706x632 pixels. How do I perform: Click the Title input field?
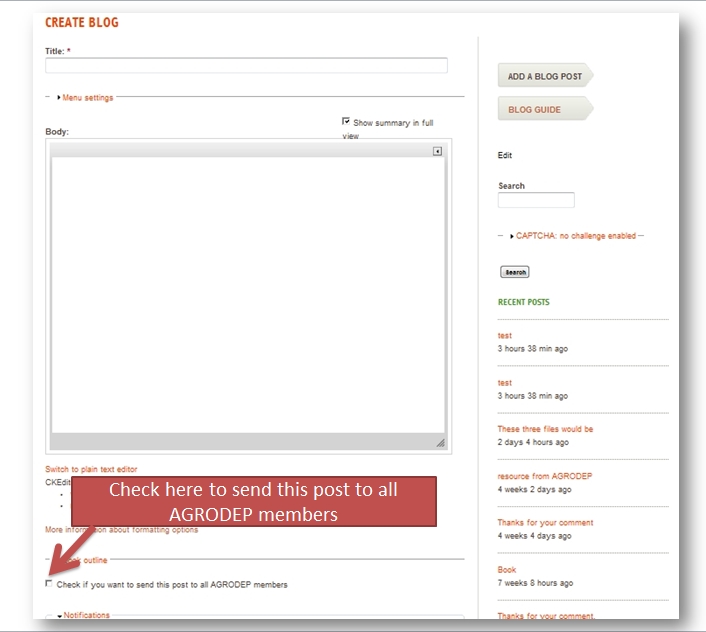coord(246,65)
